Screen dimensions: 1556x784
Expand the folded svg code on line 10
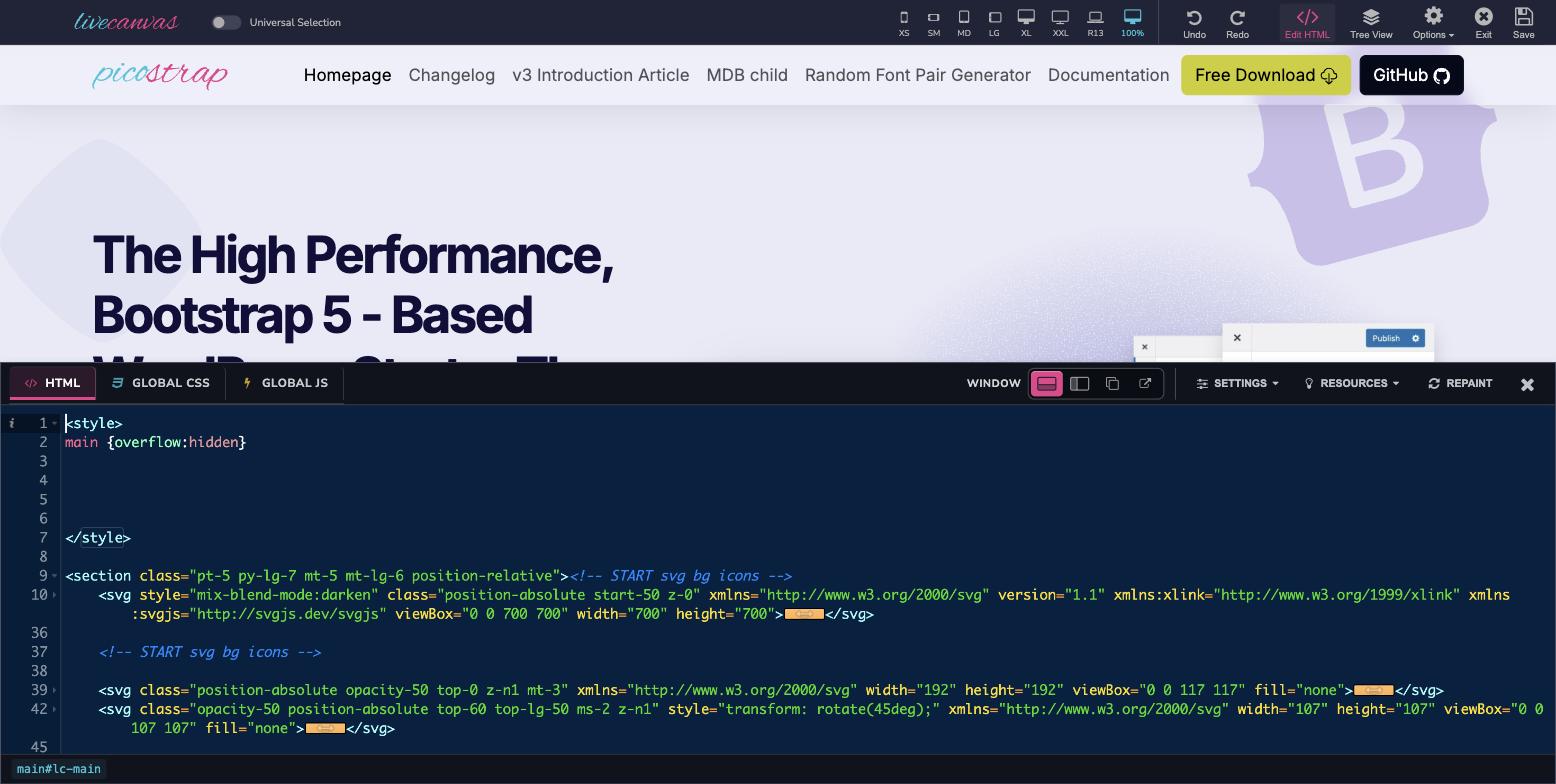point(804,614)
